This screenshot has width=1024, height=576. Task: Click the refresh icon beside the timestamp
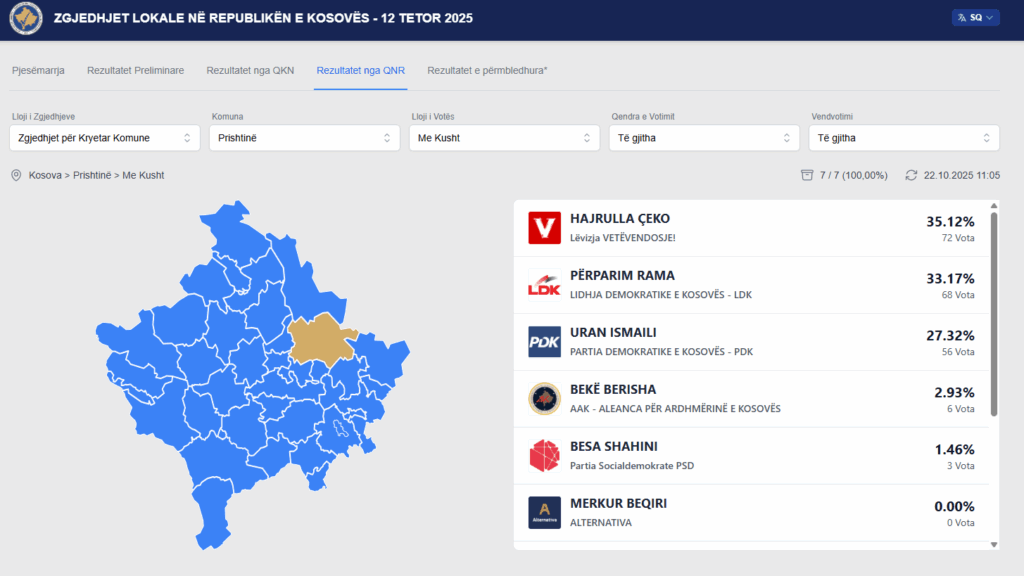911,175
